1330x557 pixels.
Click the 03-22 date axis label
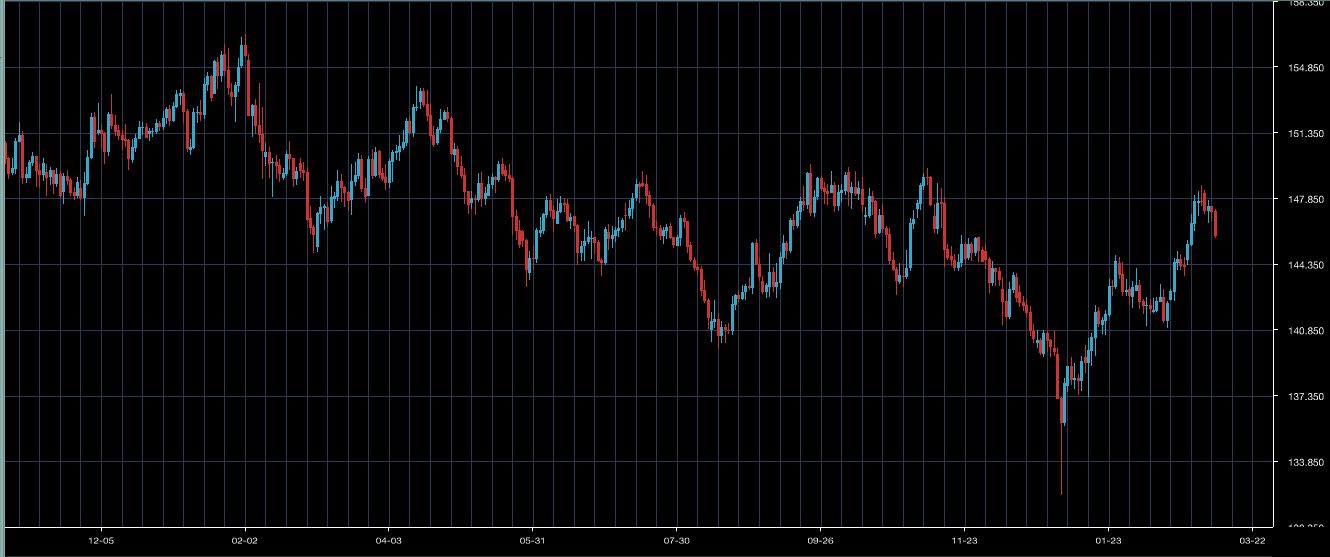(1253, 540)
